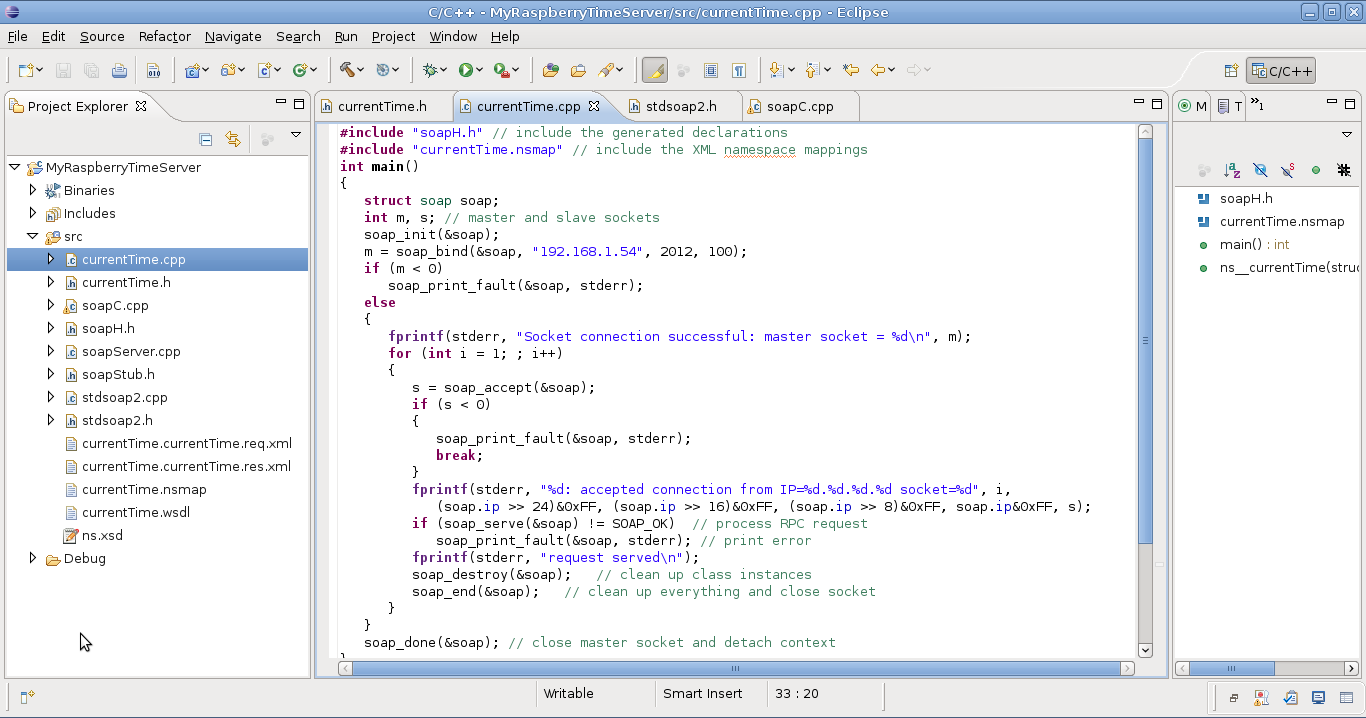Collapse the src folder
This screenshot has width=1366, height=718.
pos(34,236)
